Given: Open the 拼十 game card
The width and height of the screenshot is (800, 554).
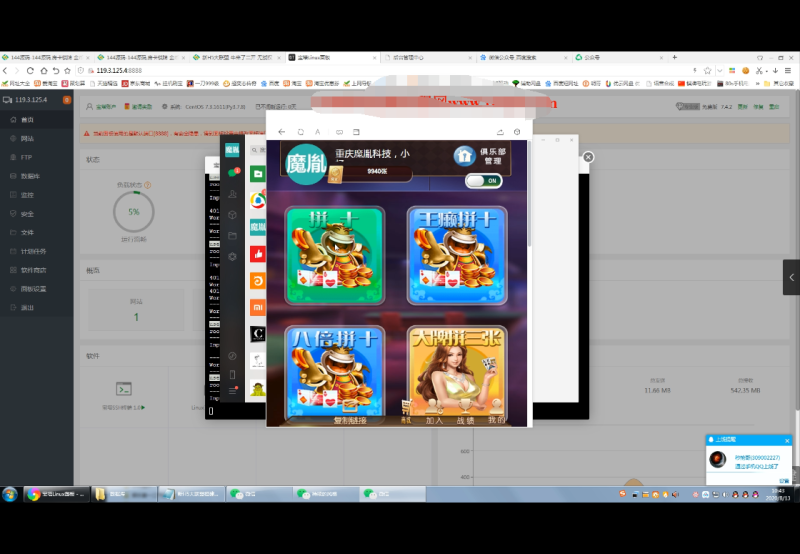Looking at the screenshot, I should 335,255.
